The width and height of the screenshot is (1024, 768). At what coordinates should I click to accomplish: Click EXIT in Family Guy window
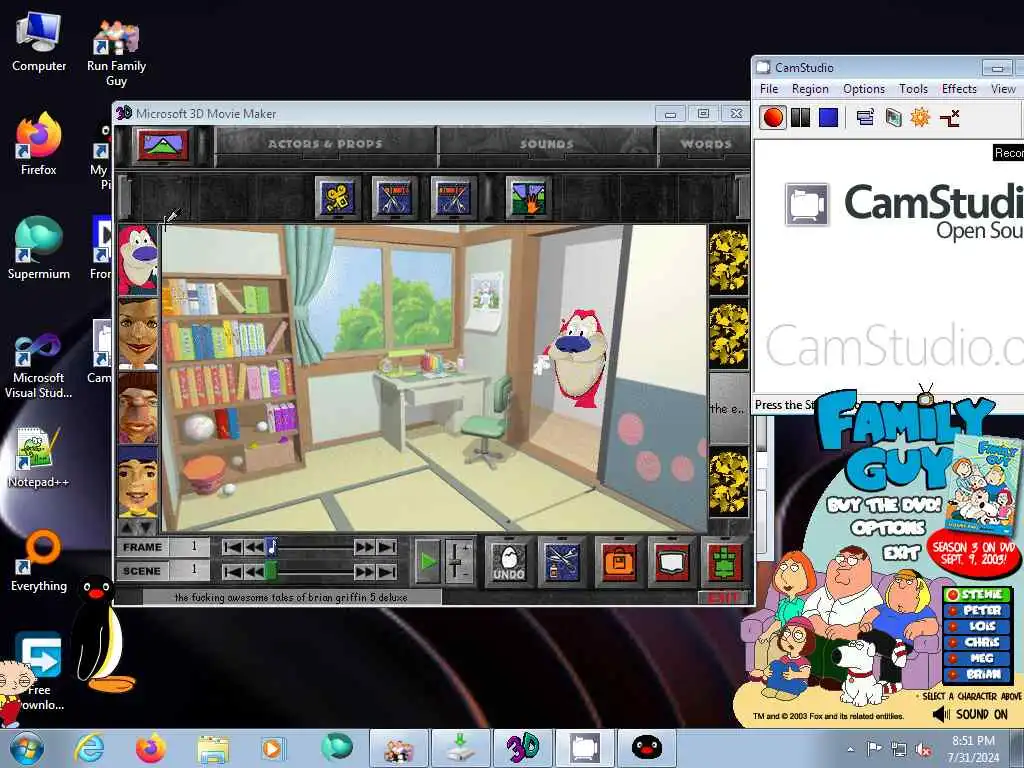901,554
